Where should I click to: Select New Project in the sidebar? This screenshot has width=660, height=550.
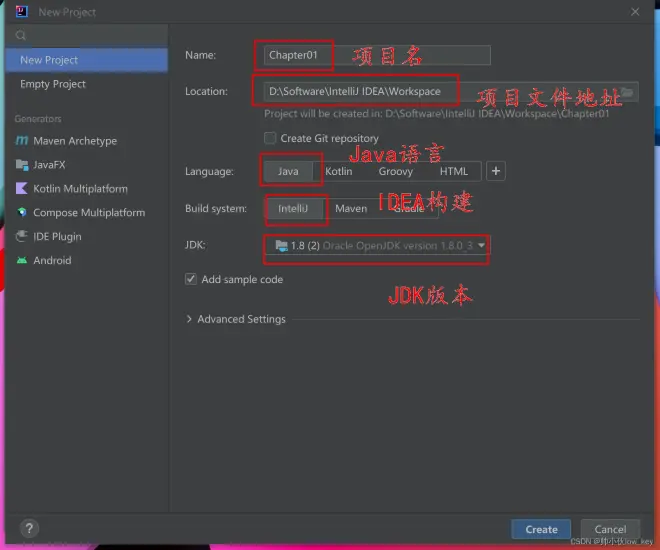click(x=86, y=60)
